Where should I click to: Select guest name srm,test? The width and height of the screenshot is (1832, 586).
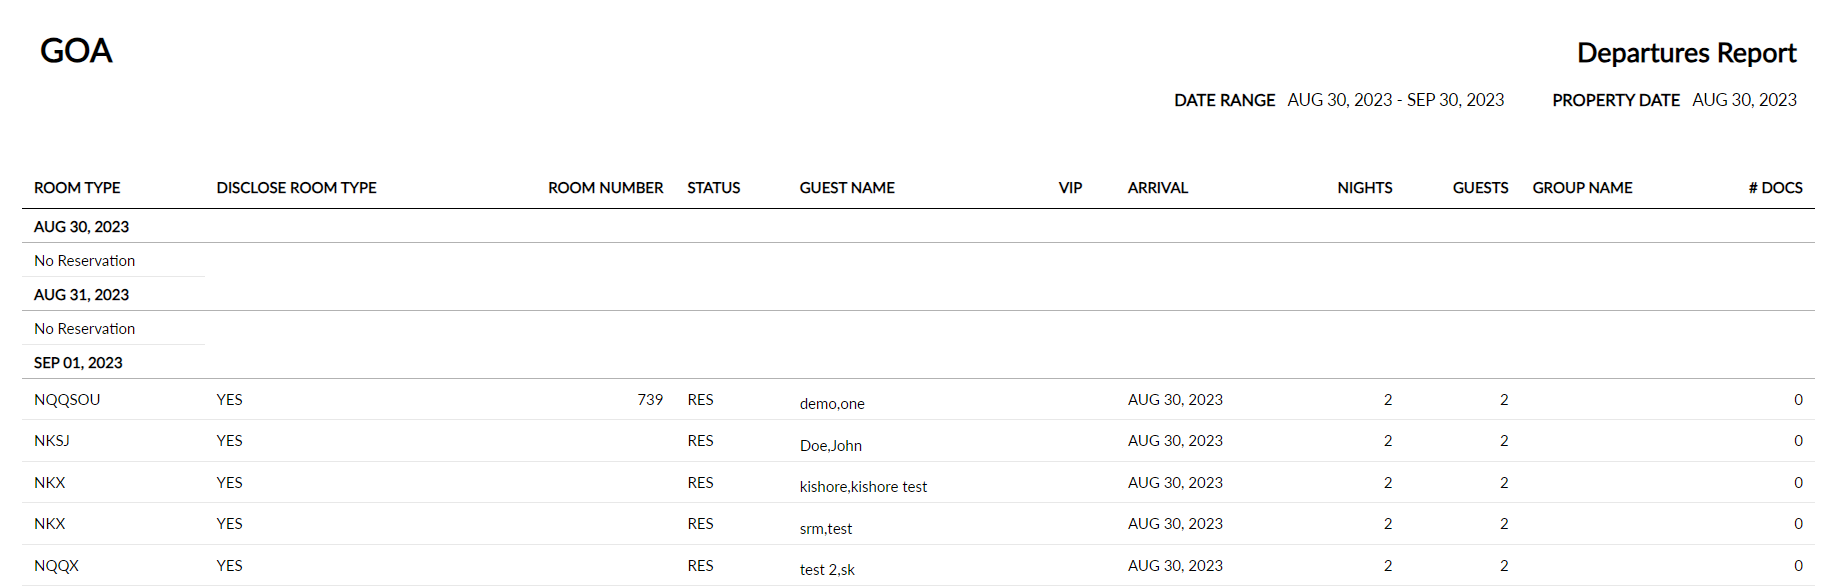click(x=826, y=529)
